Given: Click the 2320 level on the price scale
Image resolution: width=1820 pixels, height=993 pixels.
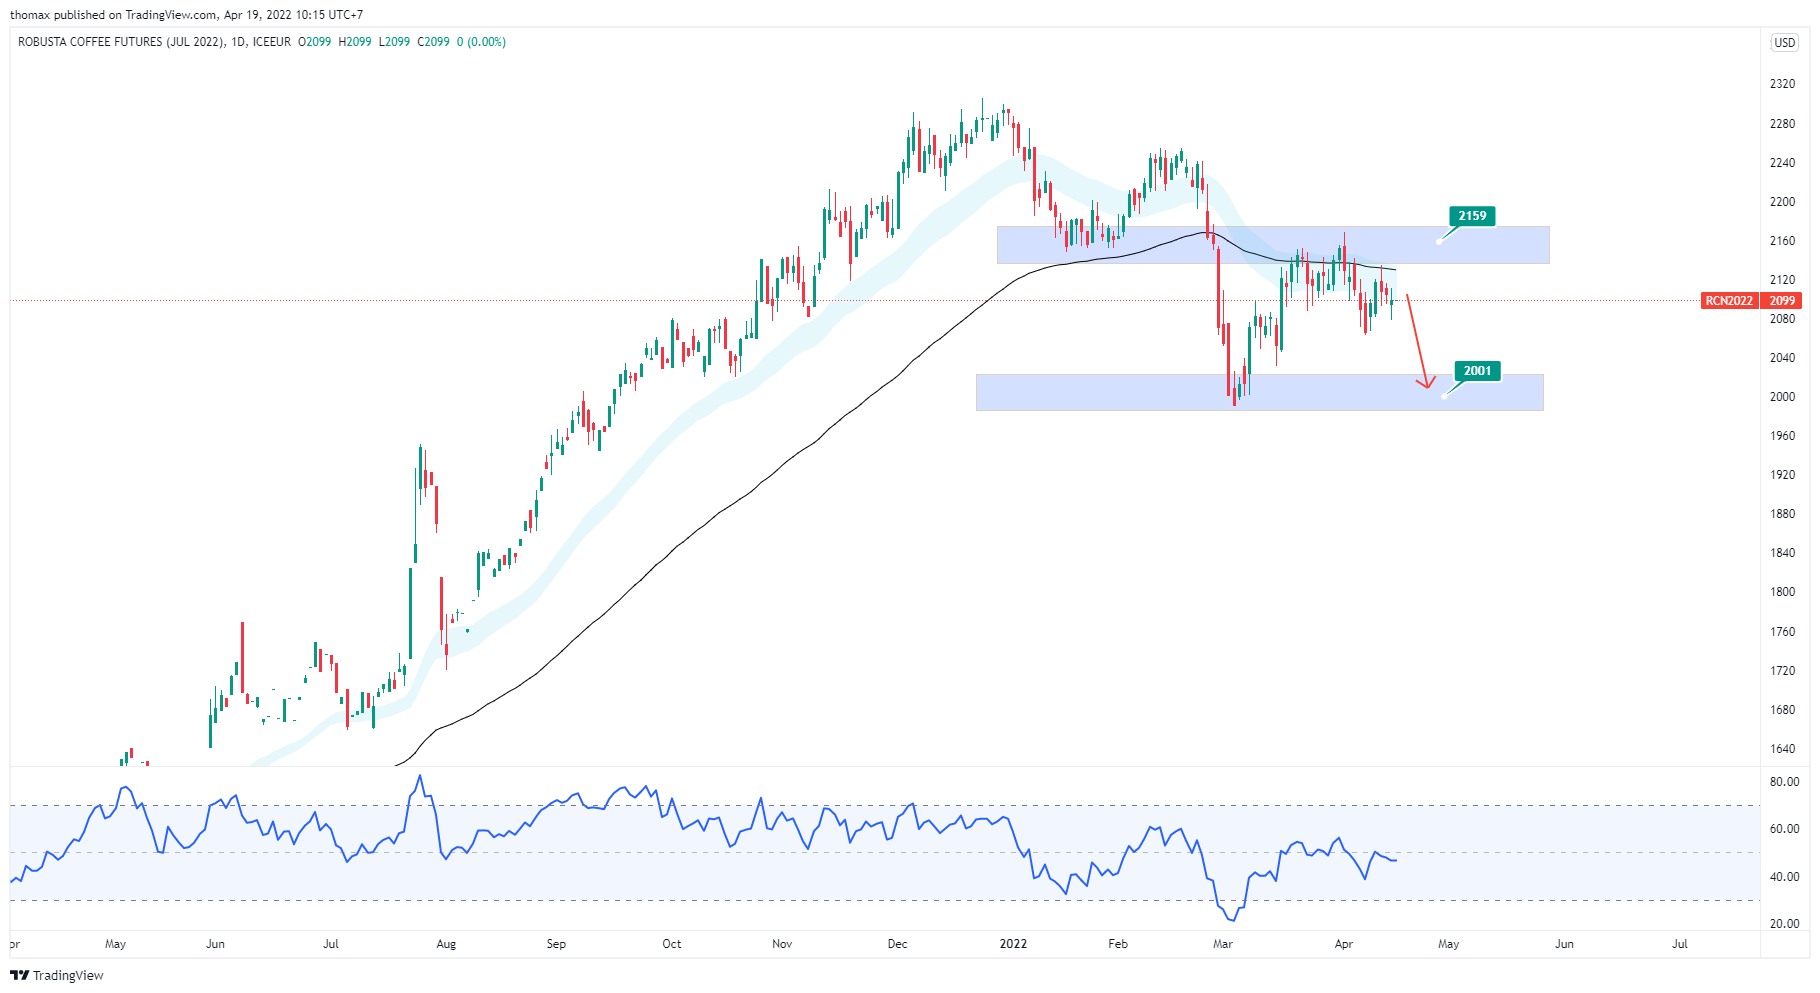Looking at the screenshot, I should [x=1782, y=84].
